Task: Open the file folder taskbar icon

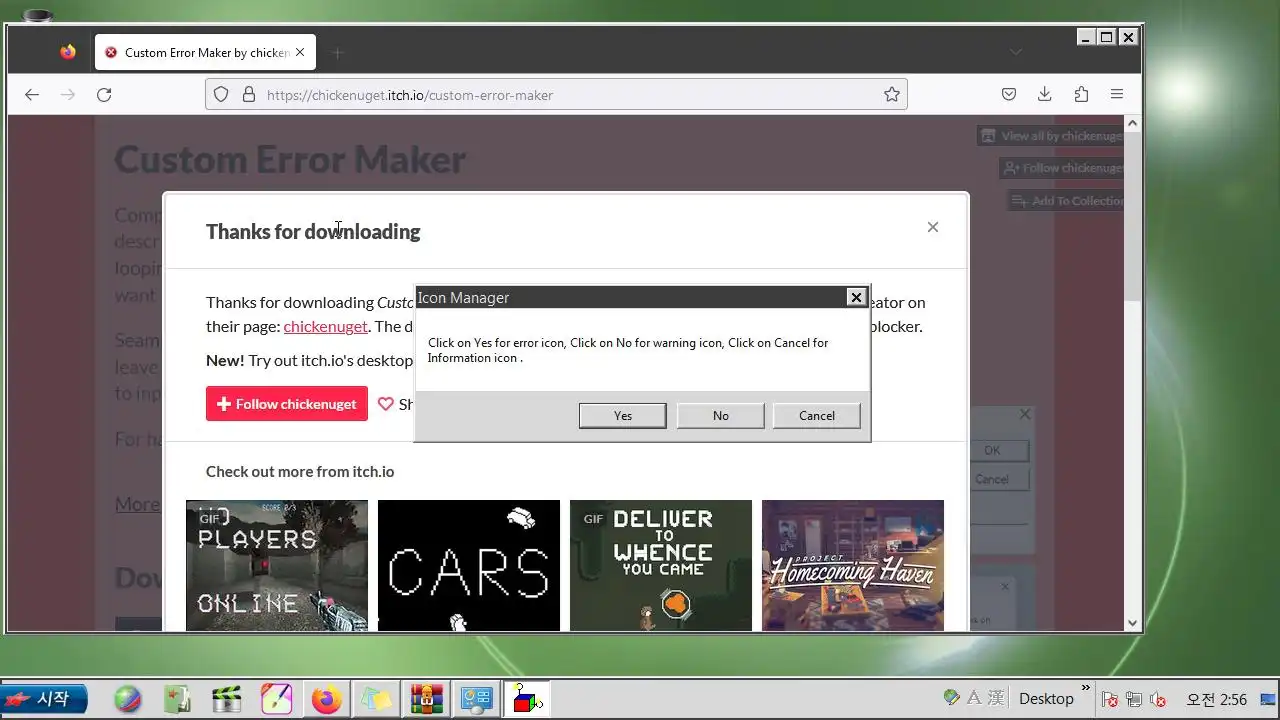Action: coord(376,699)
